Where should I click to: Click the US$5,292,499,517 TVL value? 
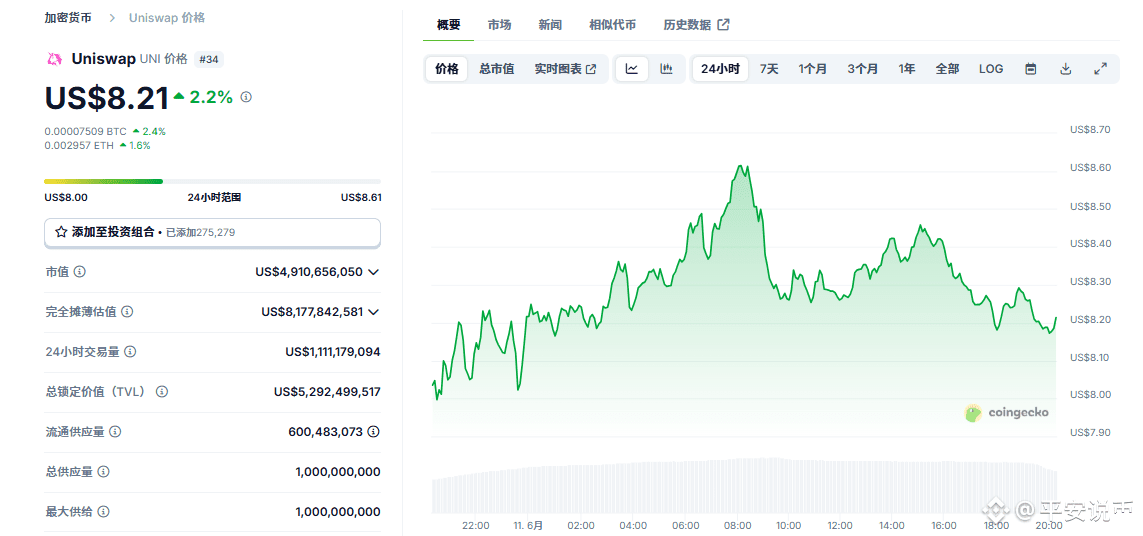(327, 392)
